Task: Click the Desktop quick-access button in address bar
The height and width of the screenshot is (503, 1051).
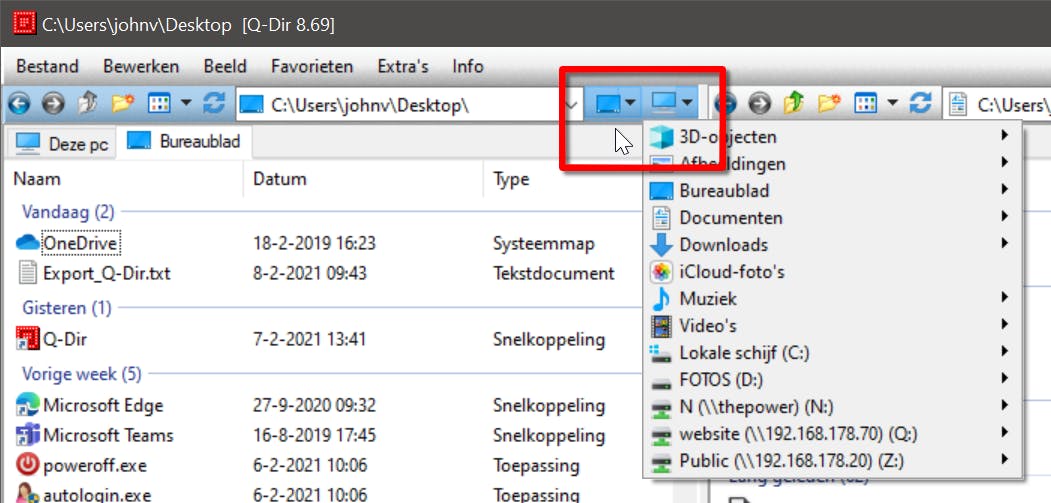Action: coord(608,104)
